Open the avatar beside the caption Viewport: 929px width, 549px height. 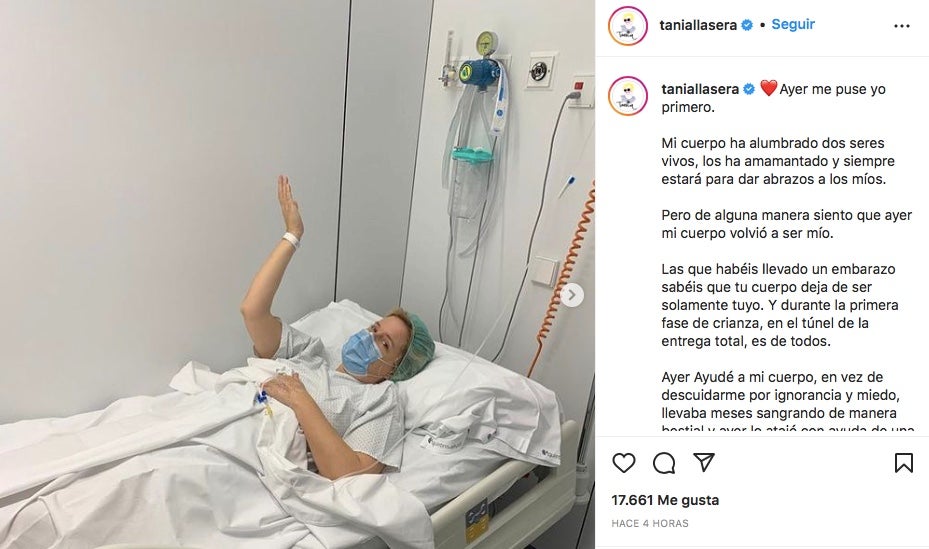pos(627,95)
